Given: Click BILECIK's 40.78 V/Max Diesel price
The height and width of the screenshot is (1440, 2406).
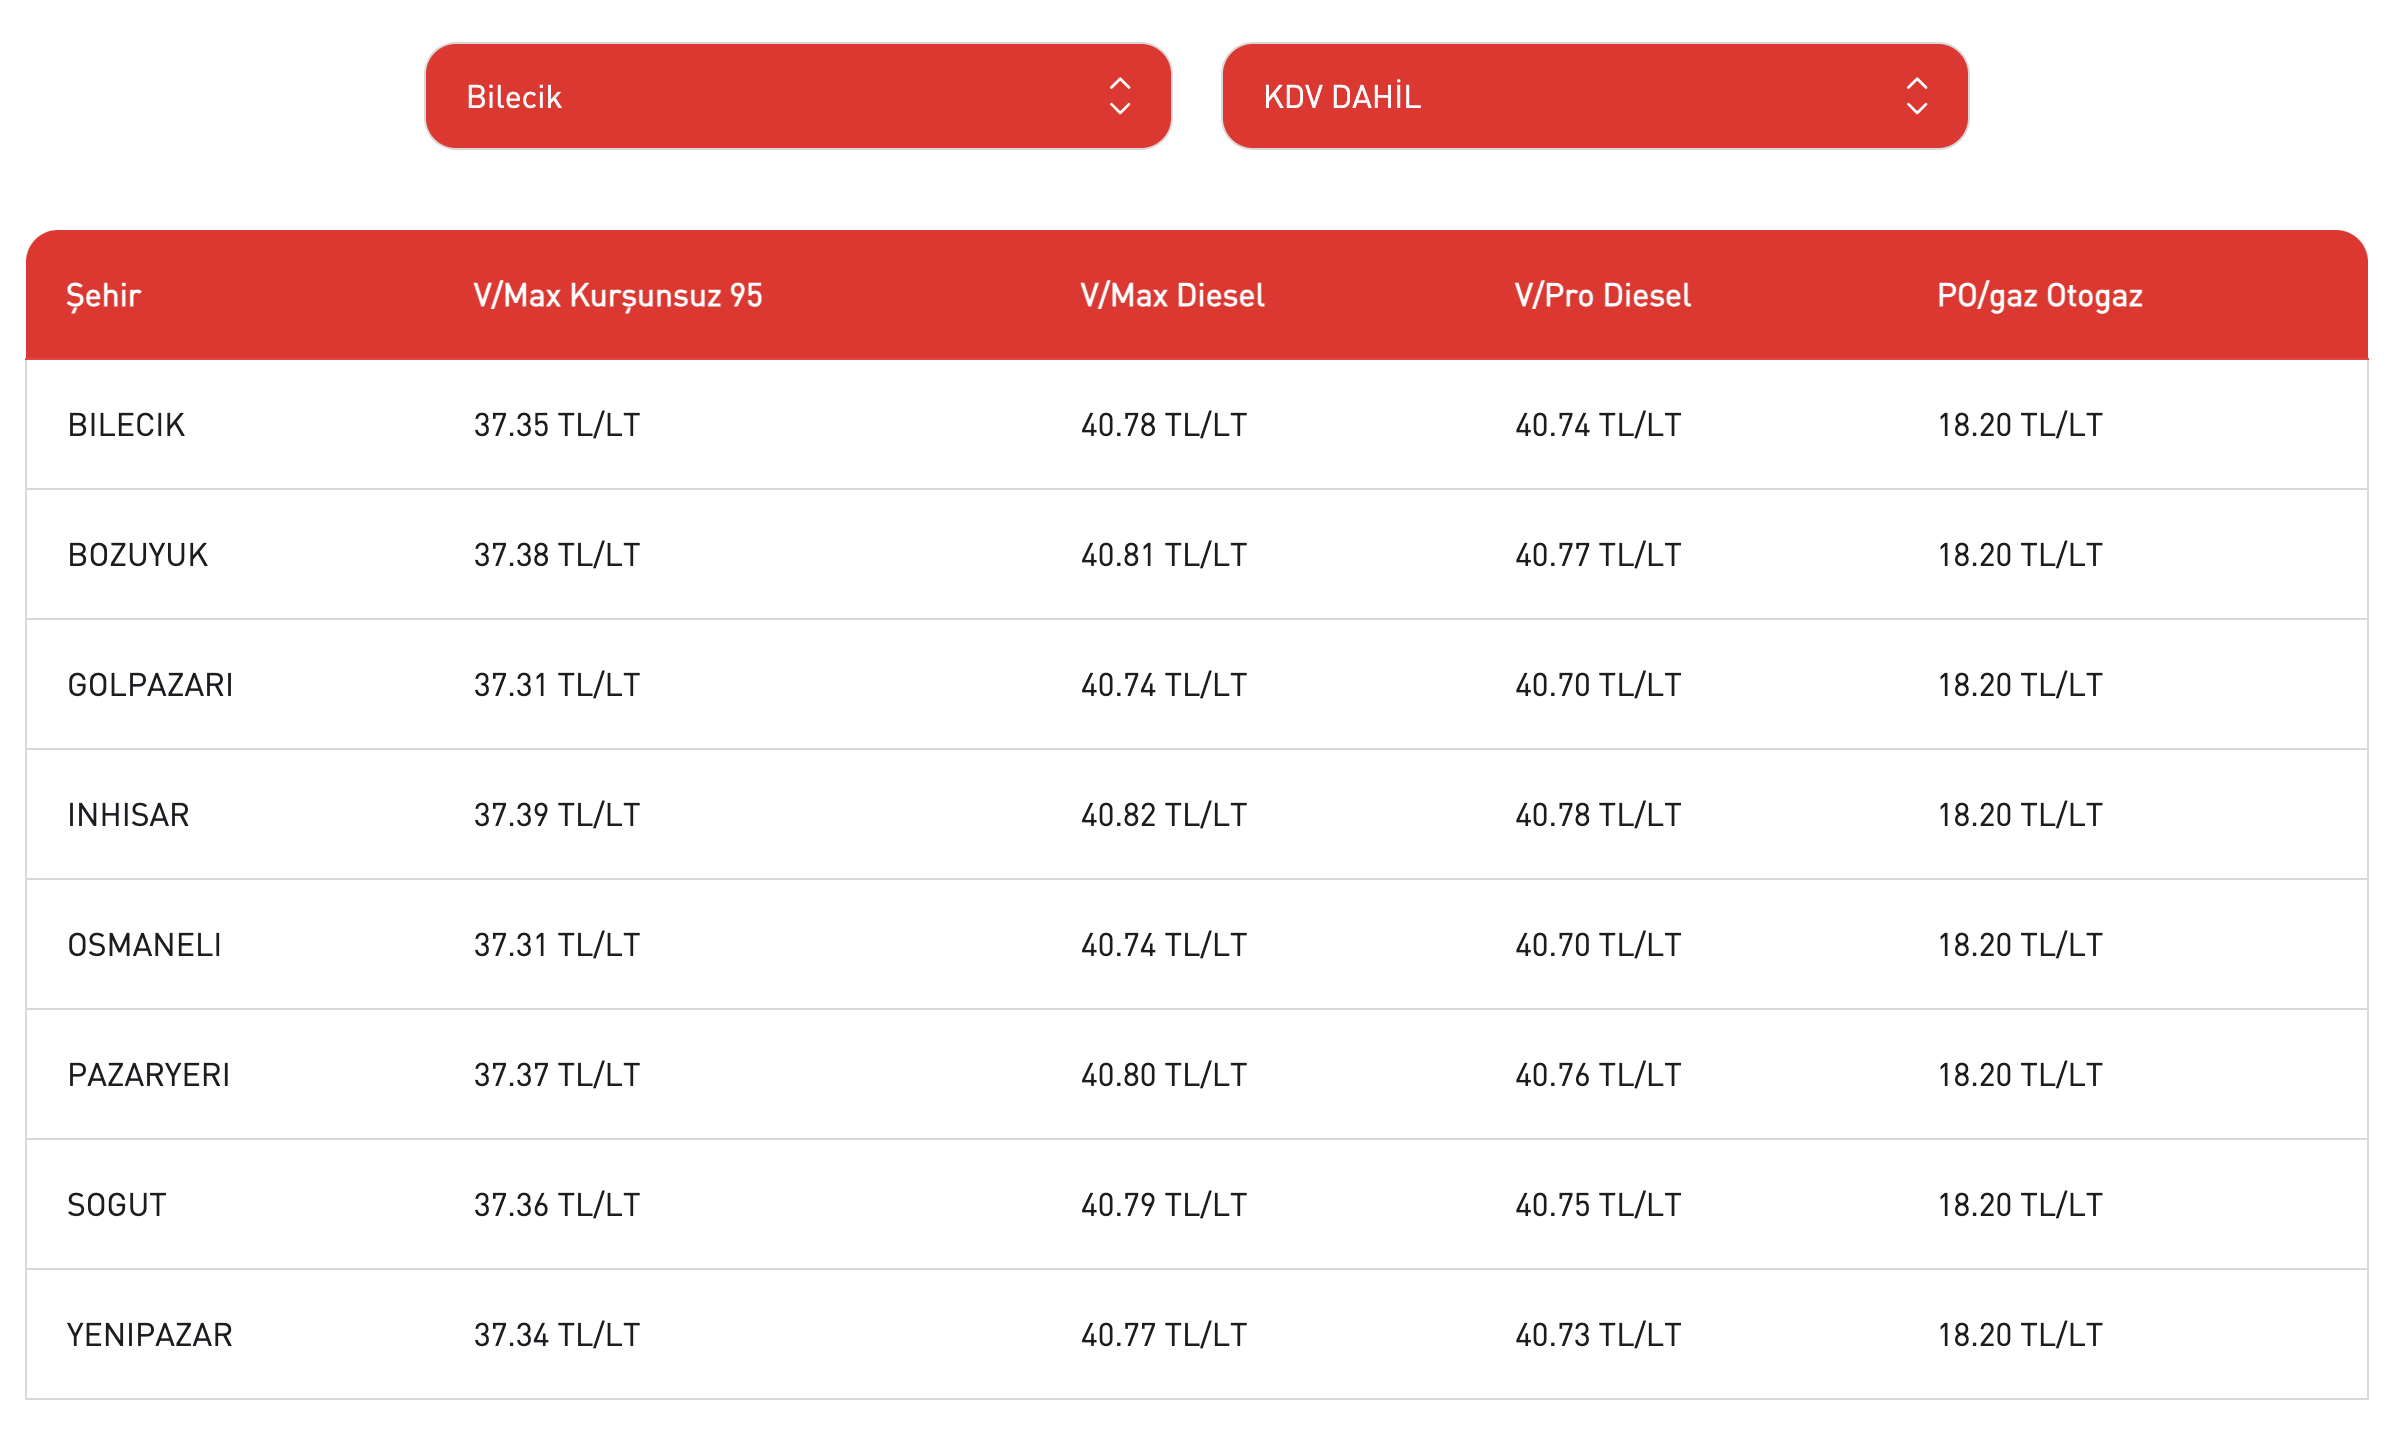Looking at the screenshot, I should (1164, 425).
